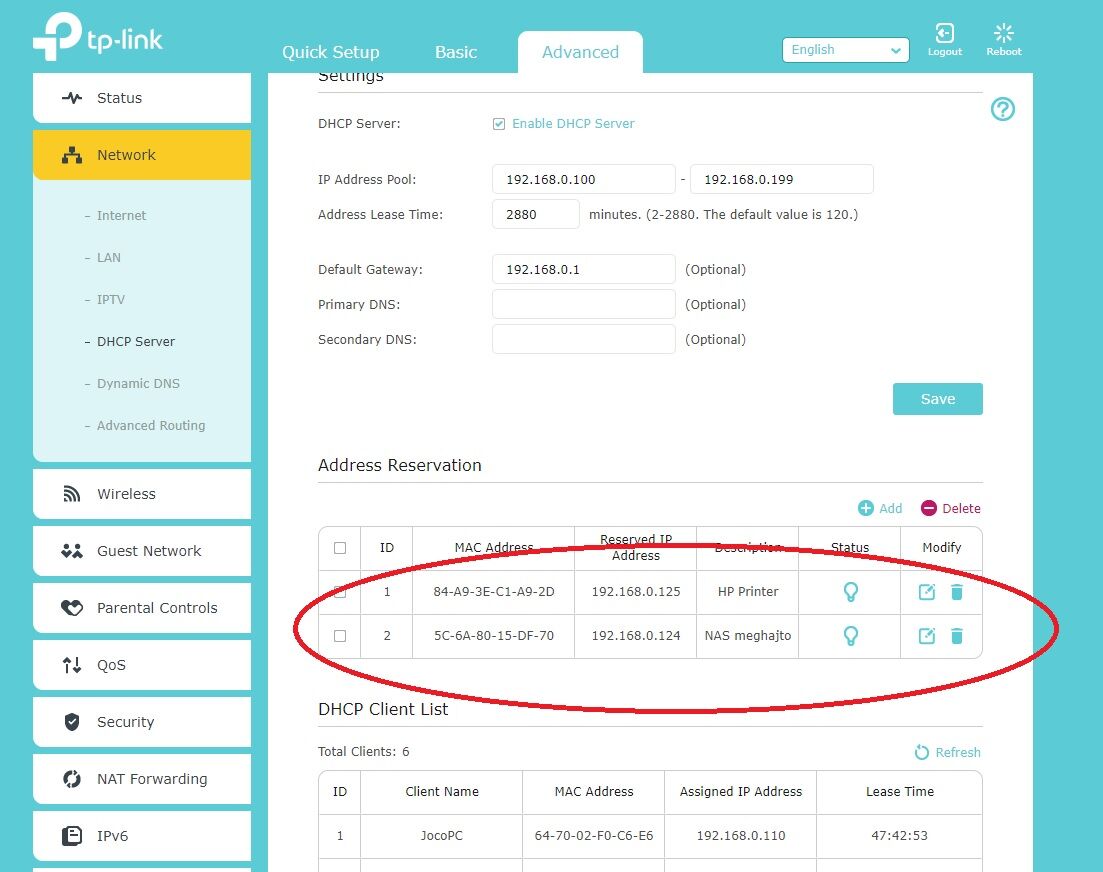1103x872 pixels.
Task: Delete the HP Printer reservation via trash icon
Action: coord(957,592)
